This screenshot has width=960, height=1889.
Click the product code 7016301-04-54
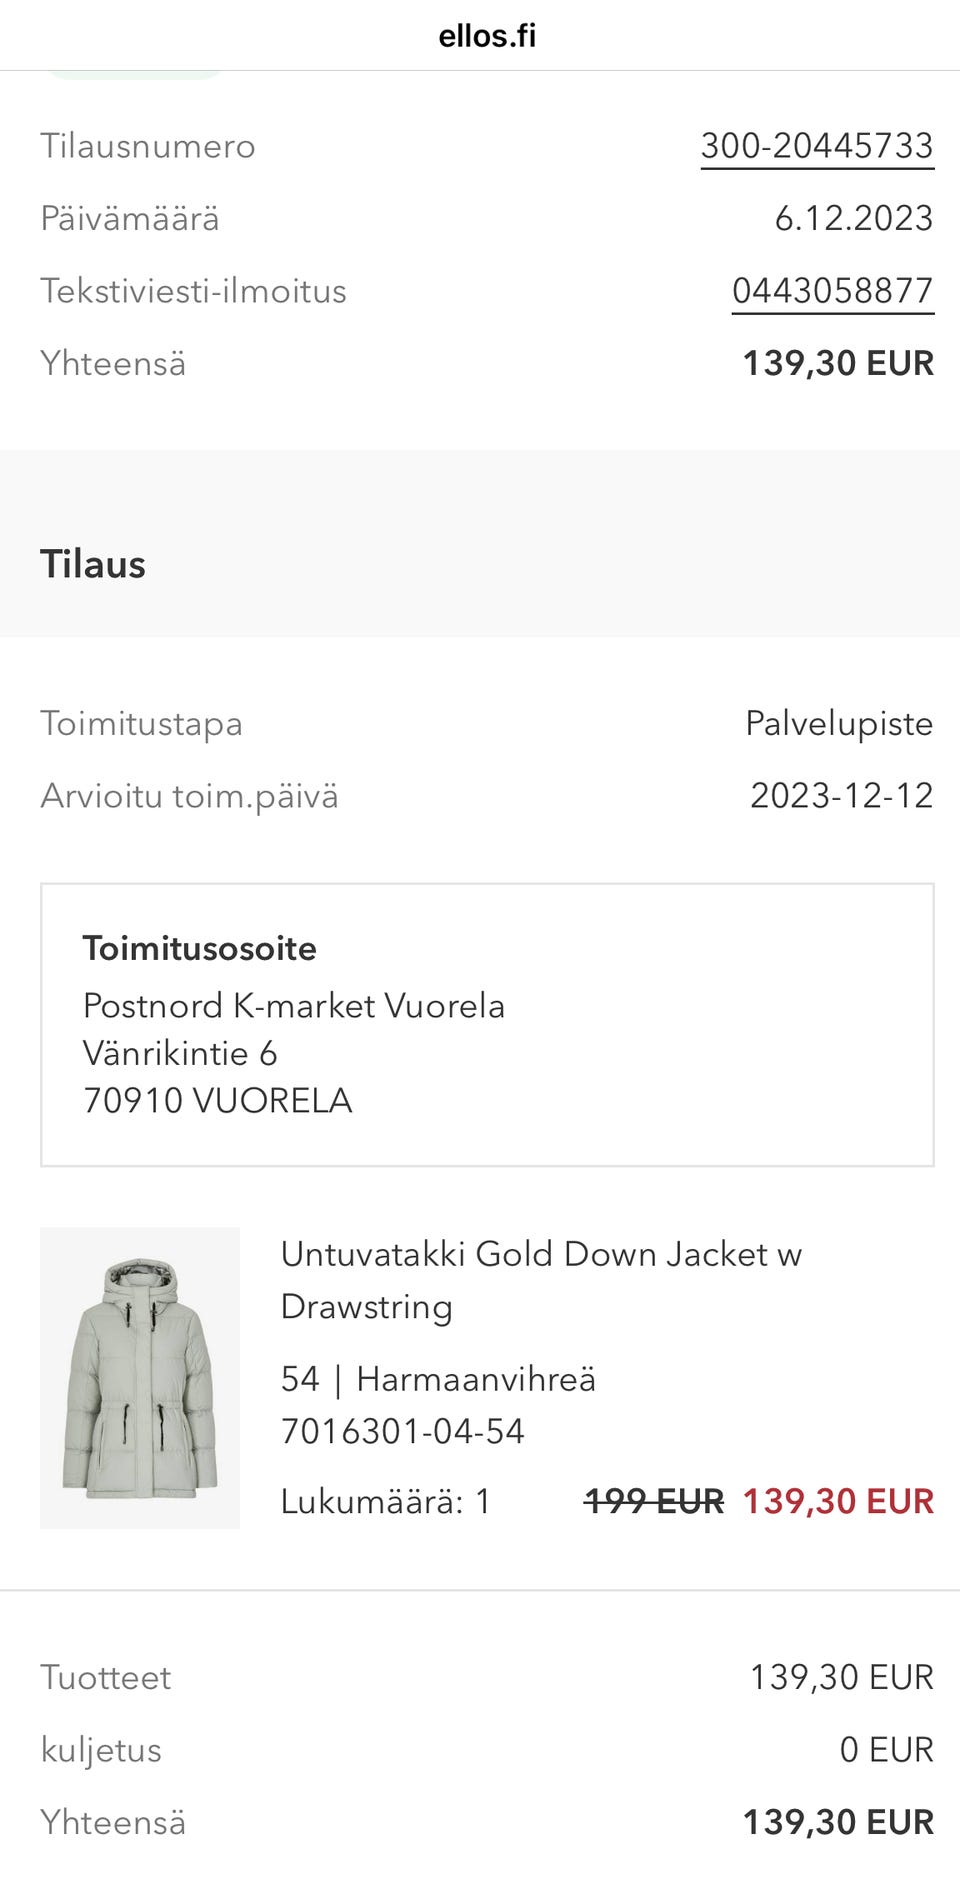(x=402, y=1431)
